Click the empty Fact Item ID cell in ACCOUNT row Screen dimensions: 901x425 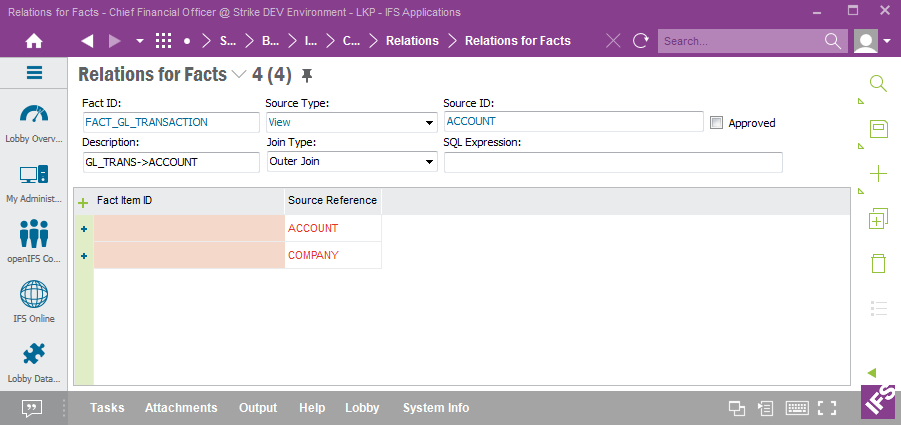coord(189,229)
